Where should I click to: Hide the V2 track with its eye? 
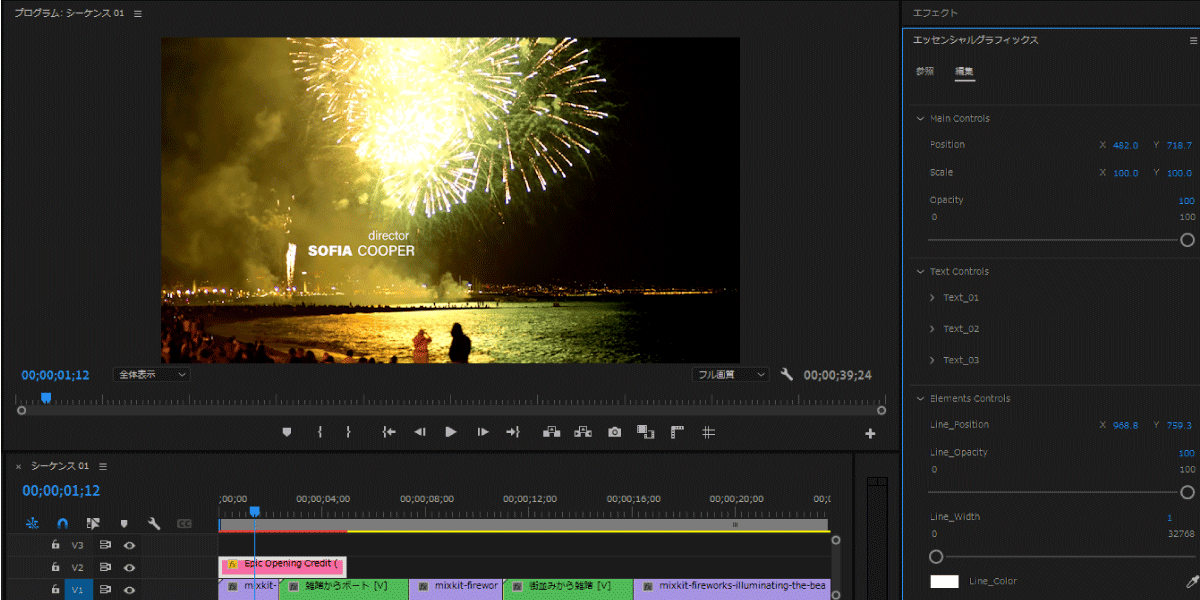[x=129, y=567]
